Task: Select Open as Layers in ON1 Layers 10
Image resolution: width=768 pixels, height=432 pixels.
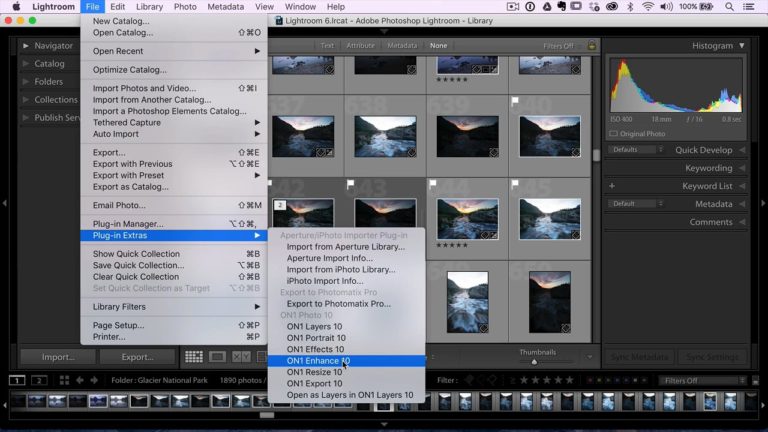Action: (346, 395)
